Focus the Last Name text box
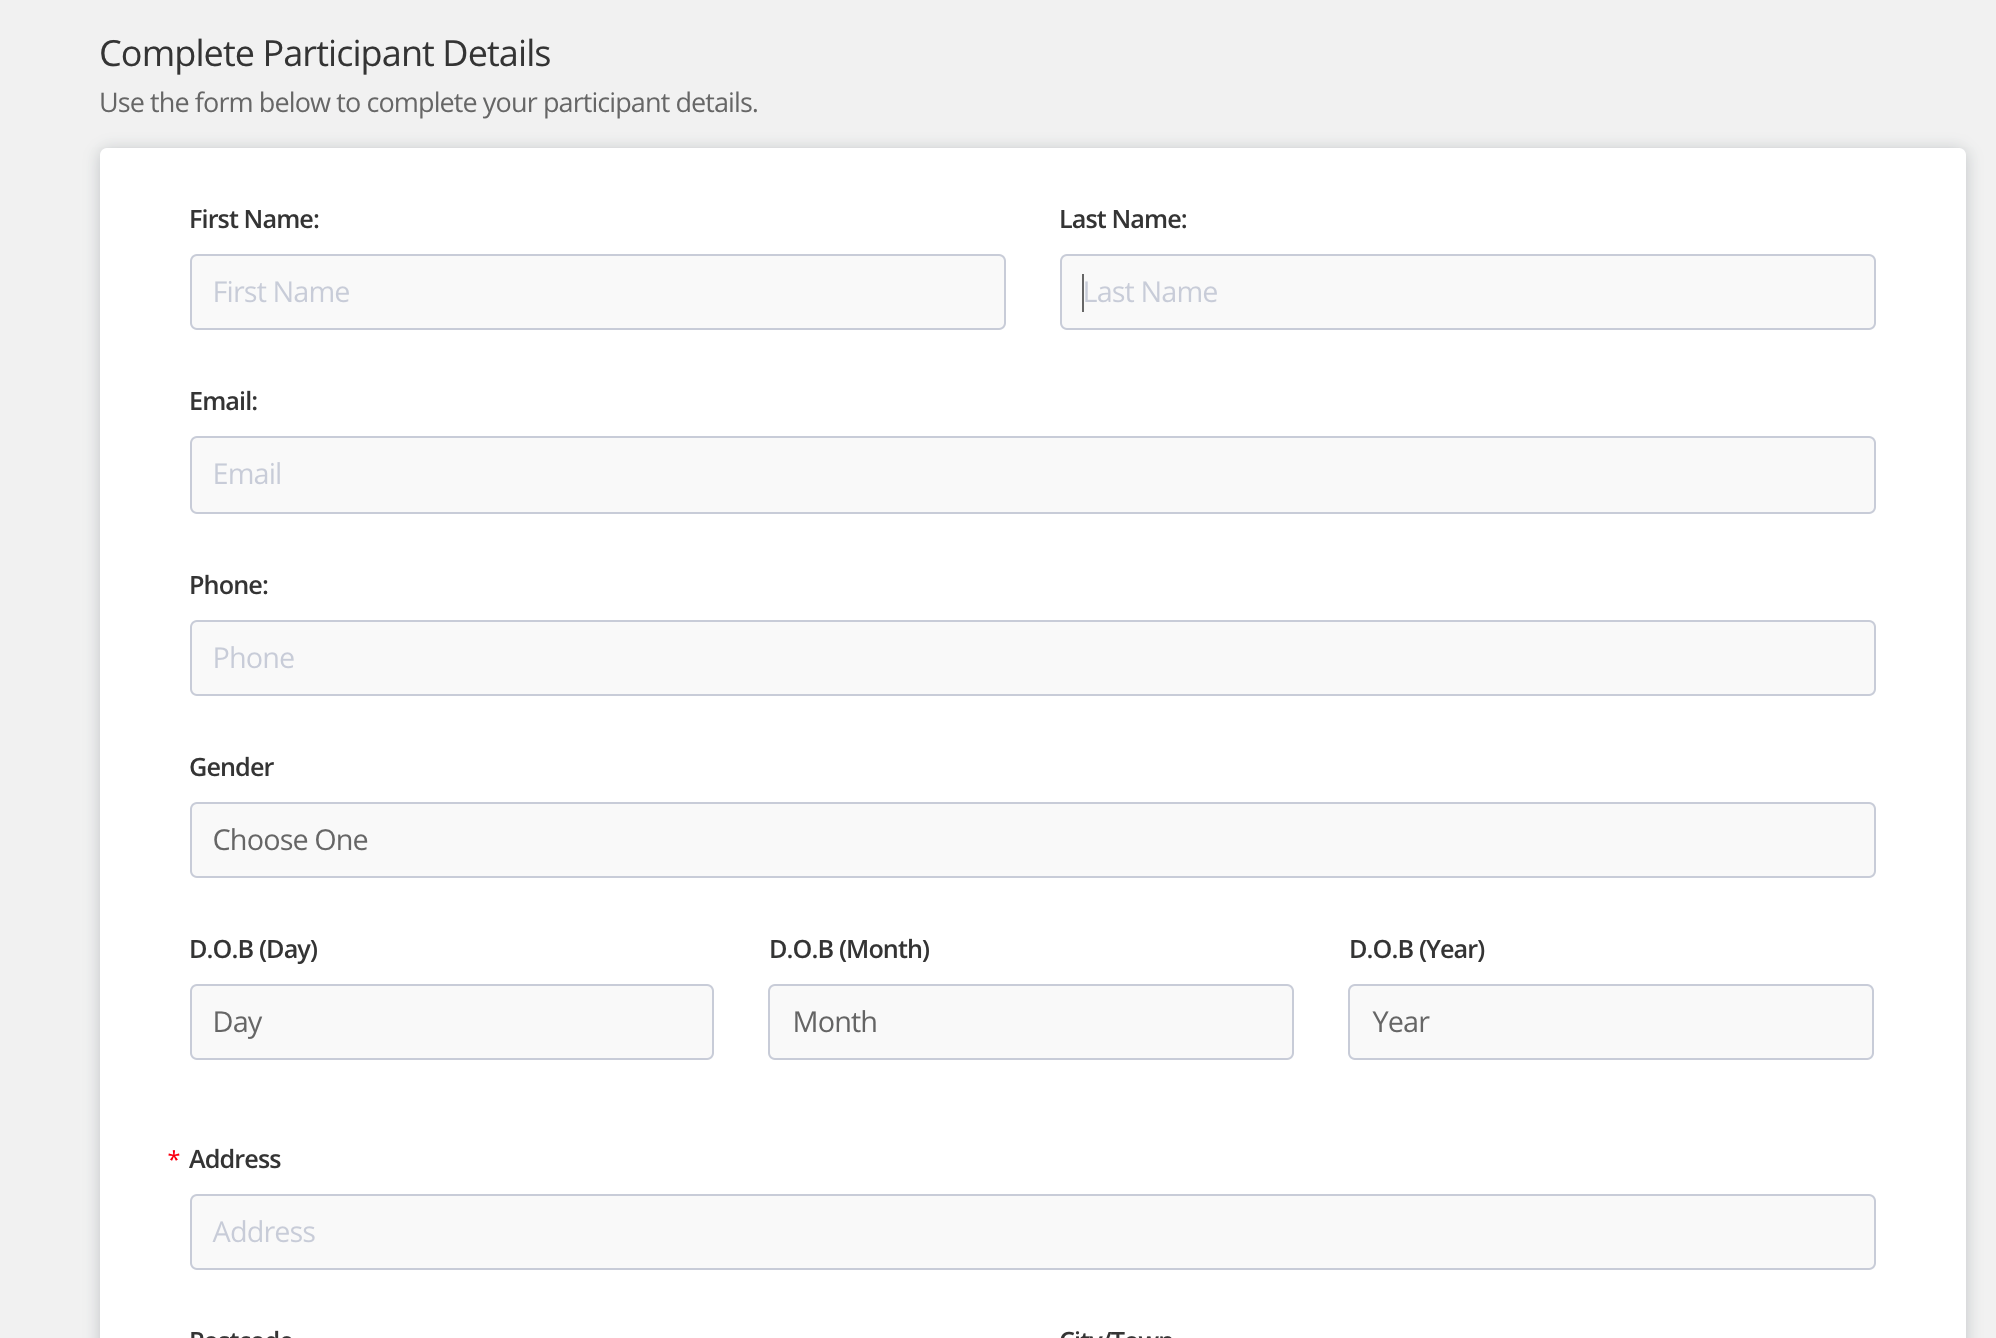This screenshot has height=1338, width=1996. 1467,292
